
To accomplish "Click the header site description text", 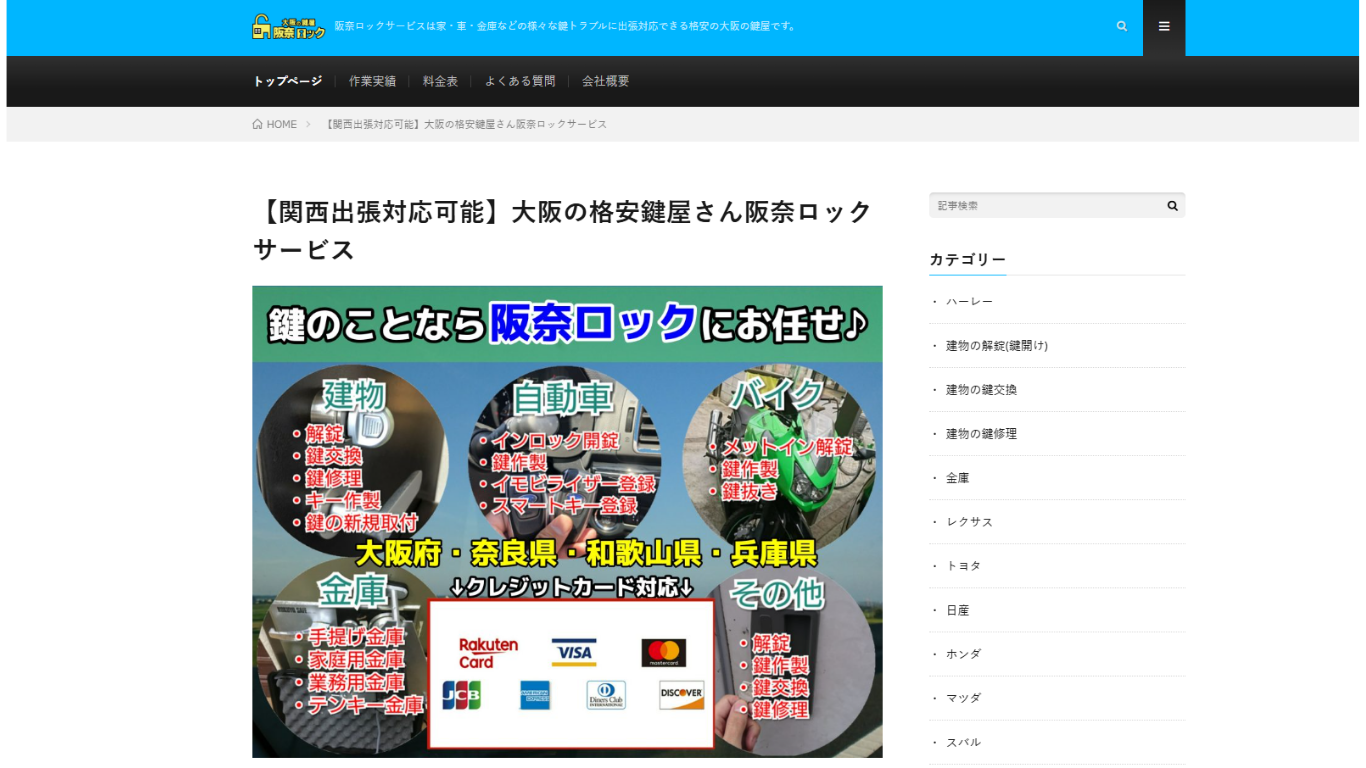I will coord(566,27).
